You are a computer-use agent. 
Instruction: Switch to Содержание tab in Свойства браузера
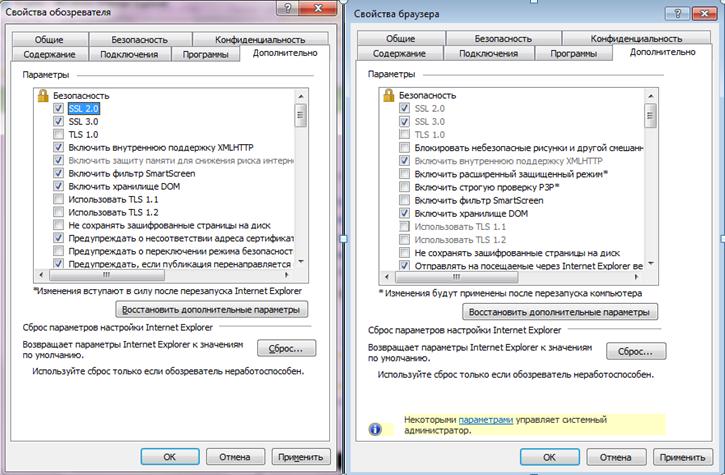(399, 53)
